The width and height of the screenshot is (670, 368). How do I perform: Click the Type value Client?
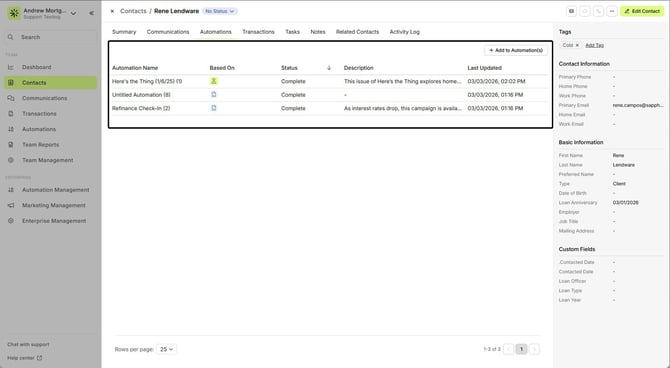pos(619,183)
